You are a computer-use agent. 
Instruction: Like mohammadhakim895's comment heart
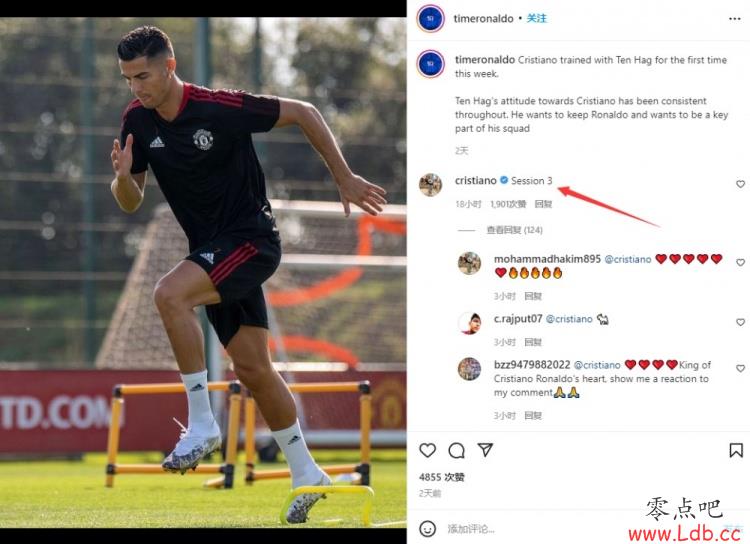pyautogui.click(x=740, y=263)
